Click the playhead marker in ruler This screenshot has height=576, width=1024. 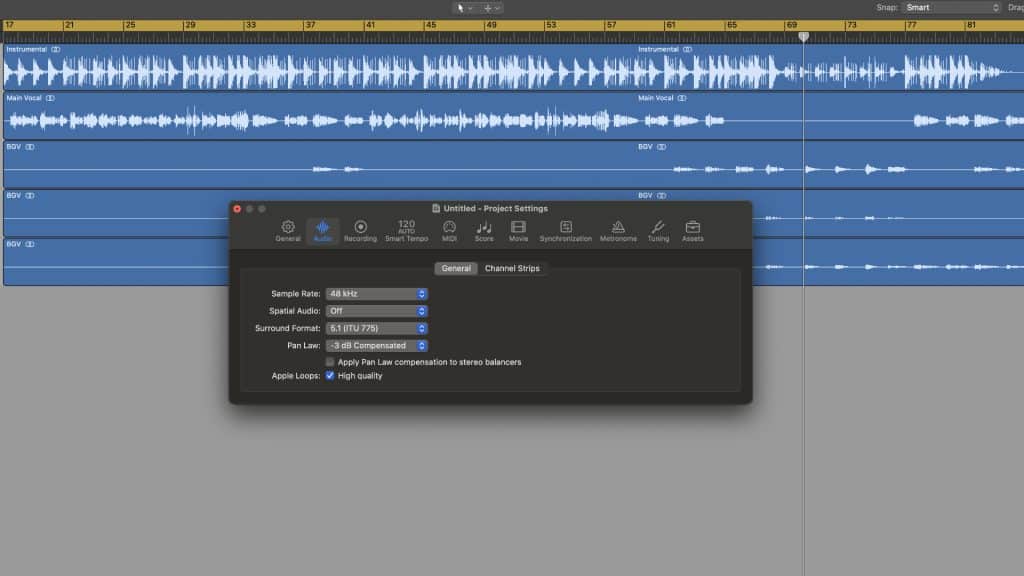(804, 37)
